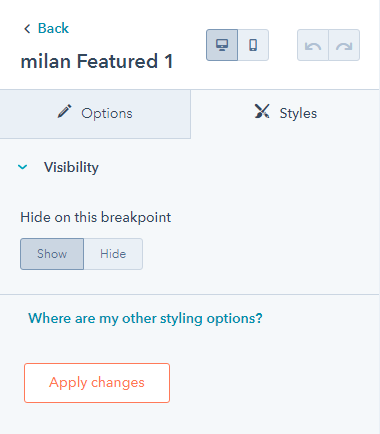Click the back chevron arrow icon
380x434 pixels.
point(27,29)
